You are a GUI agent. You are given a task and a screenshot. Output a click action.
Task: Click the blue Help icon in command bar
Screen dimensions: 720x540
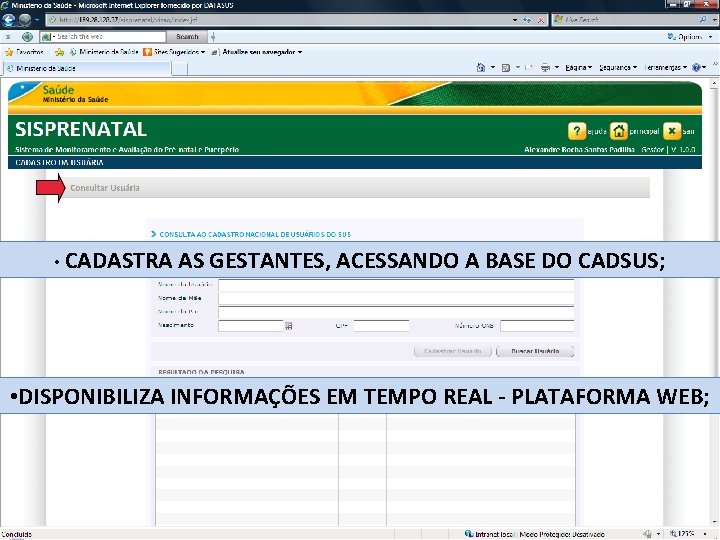(697, 68)
